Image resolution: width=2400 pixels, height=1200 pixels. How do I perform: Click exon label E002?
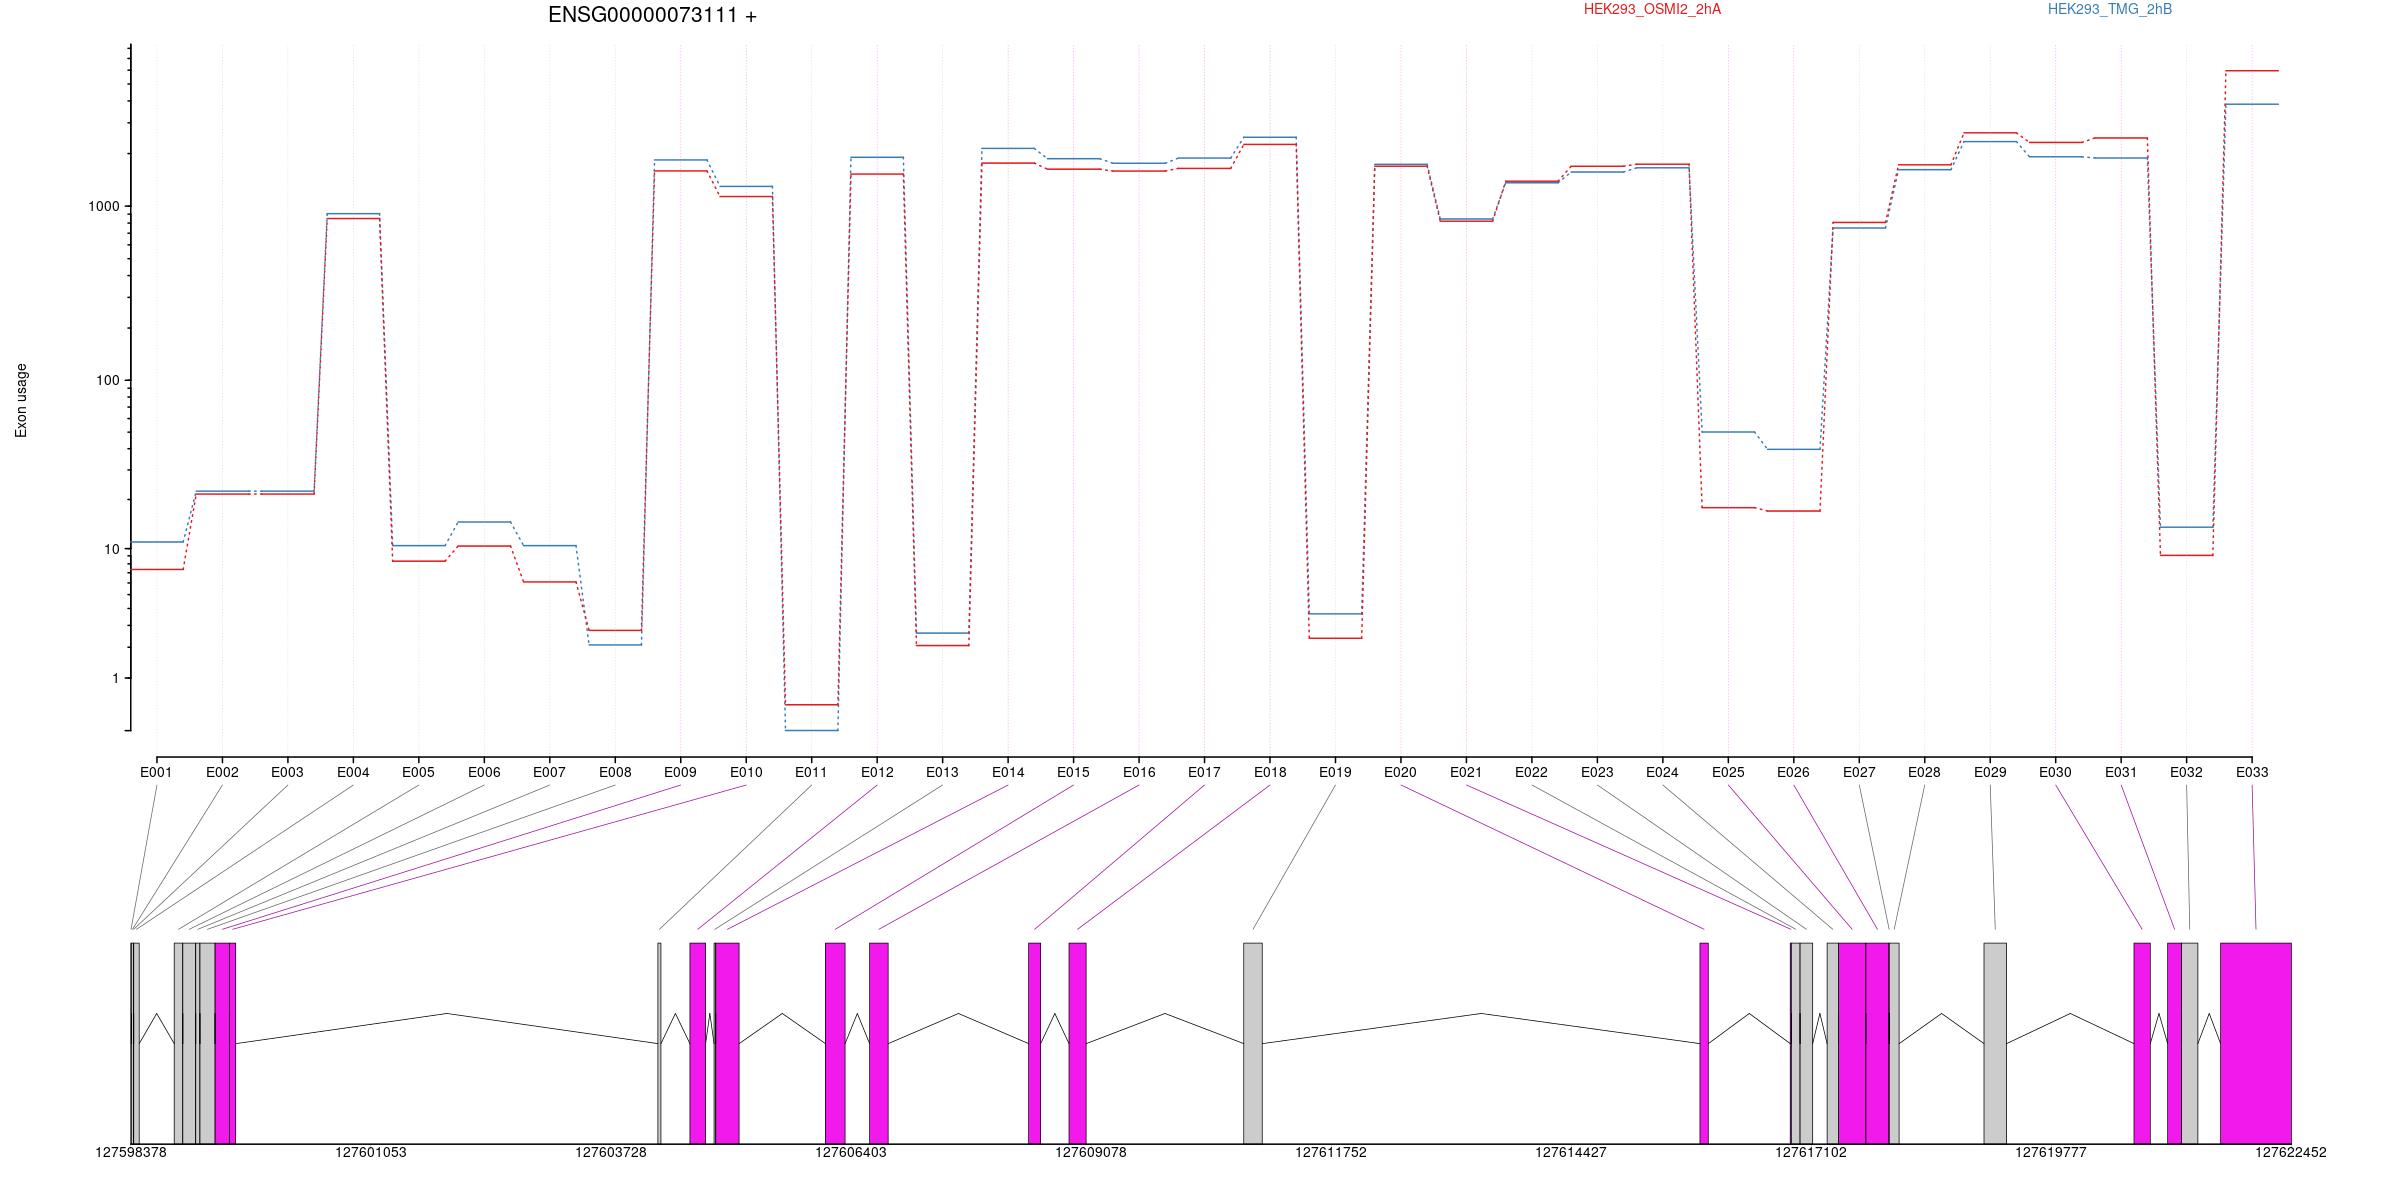point(222,772)
